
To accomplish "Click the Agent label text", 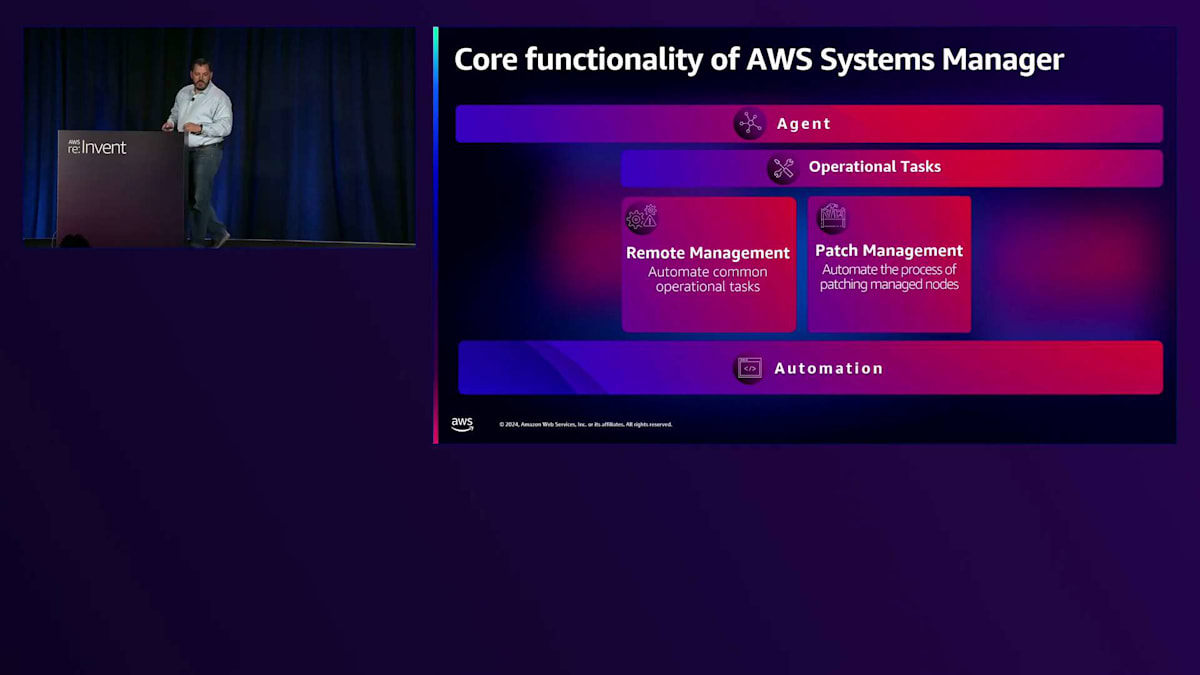I will 804,124.
